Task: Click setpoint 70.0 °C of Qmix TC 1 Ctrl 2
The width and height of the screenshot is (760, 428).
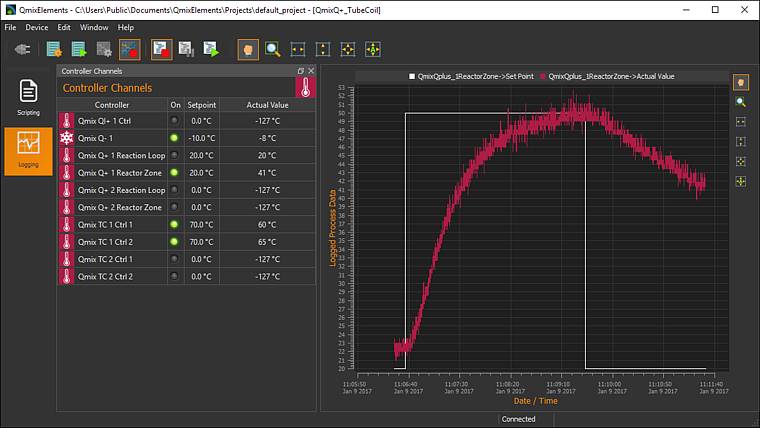Action: coord(202,242)
